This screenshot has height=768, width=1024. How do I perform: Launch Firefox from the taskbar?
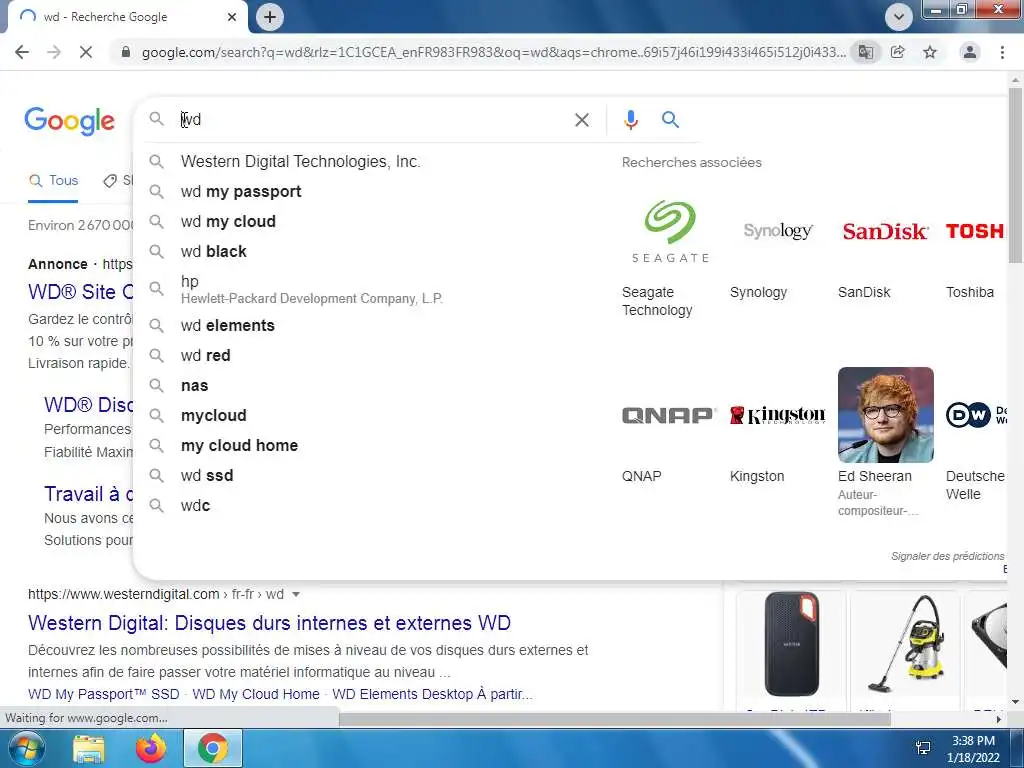pyautogui.click(x=151, y=749)
